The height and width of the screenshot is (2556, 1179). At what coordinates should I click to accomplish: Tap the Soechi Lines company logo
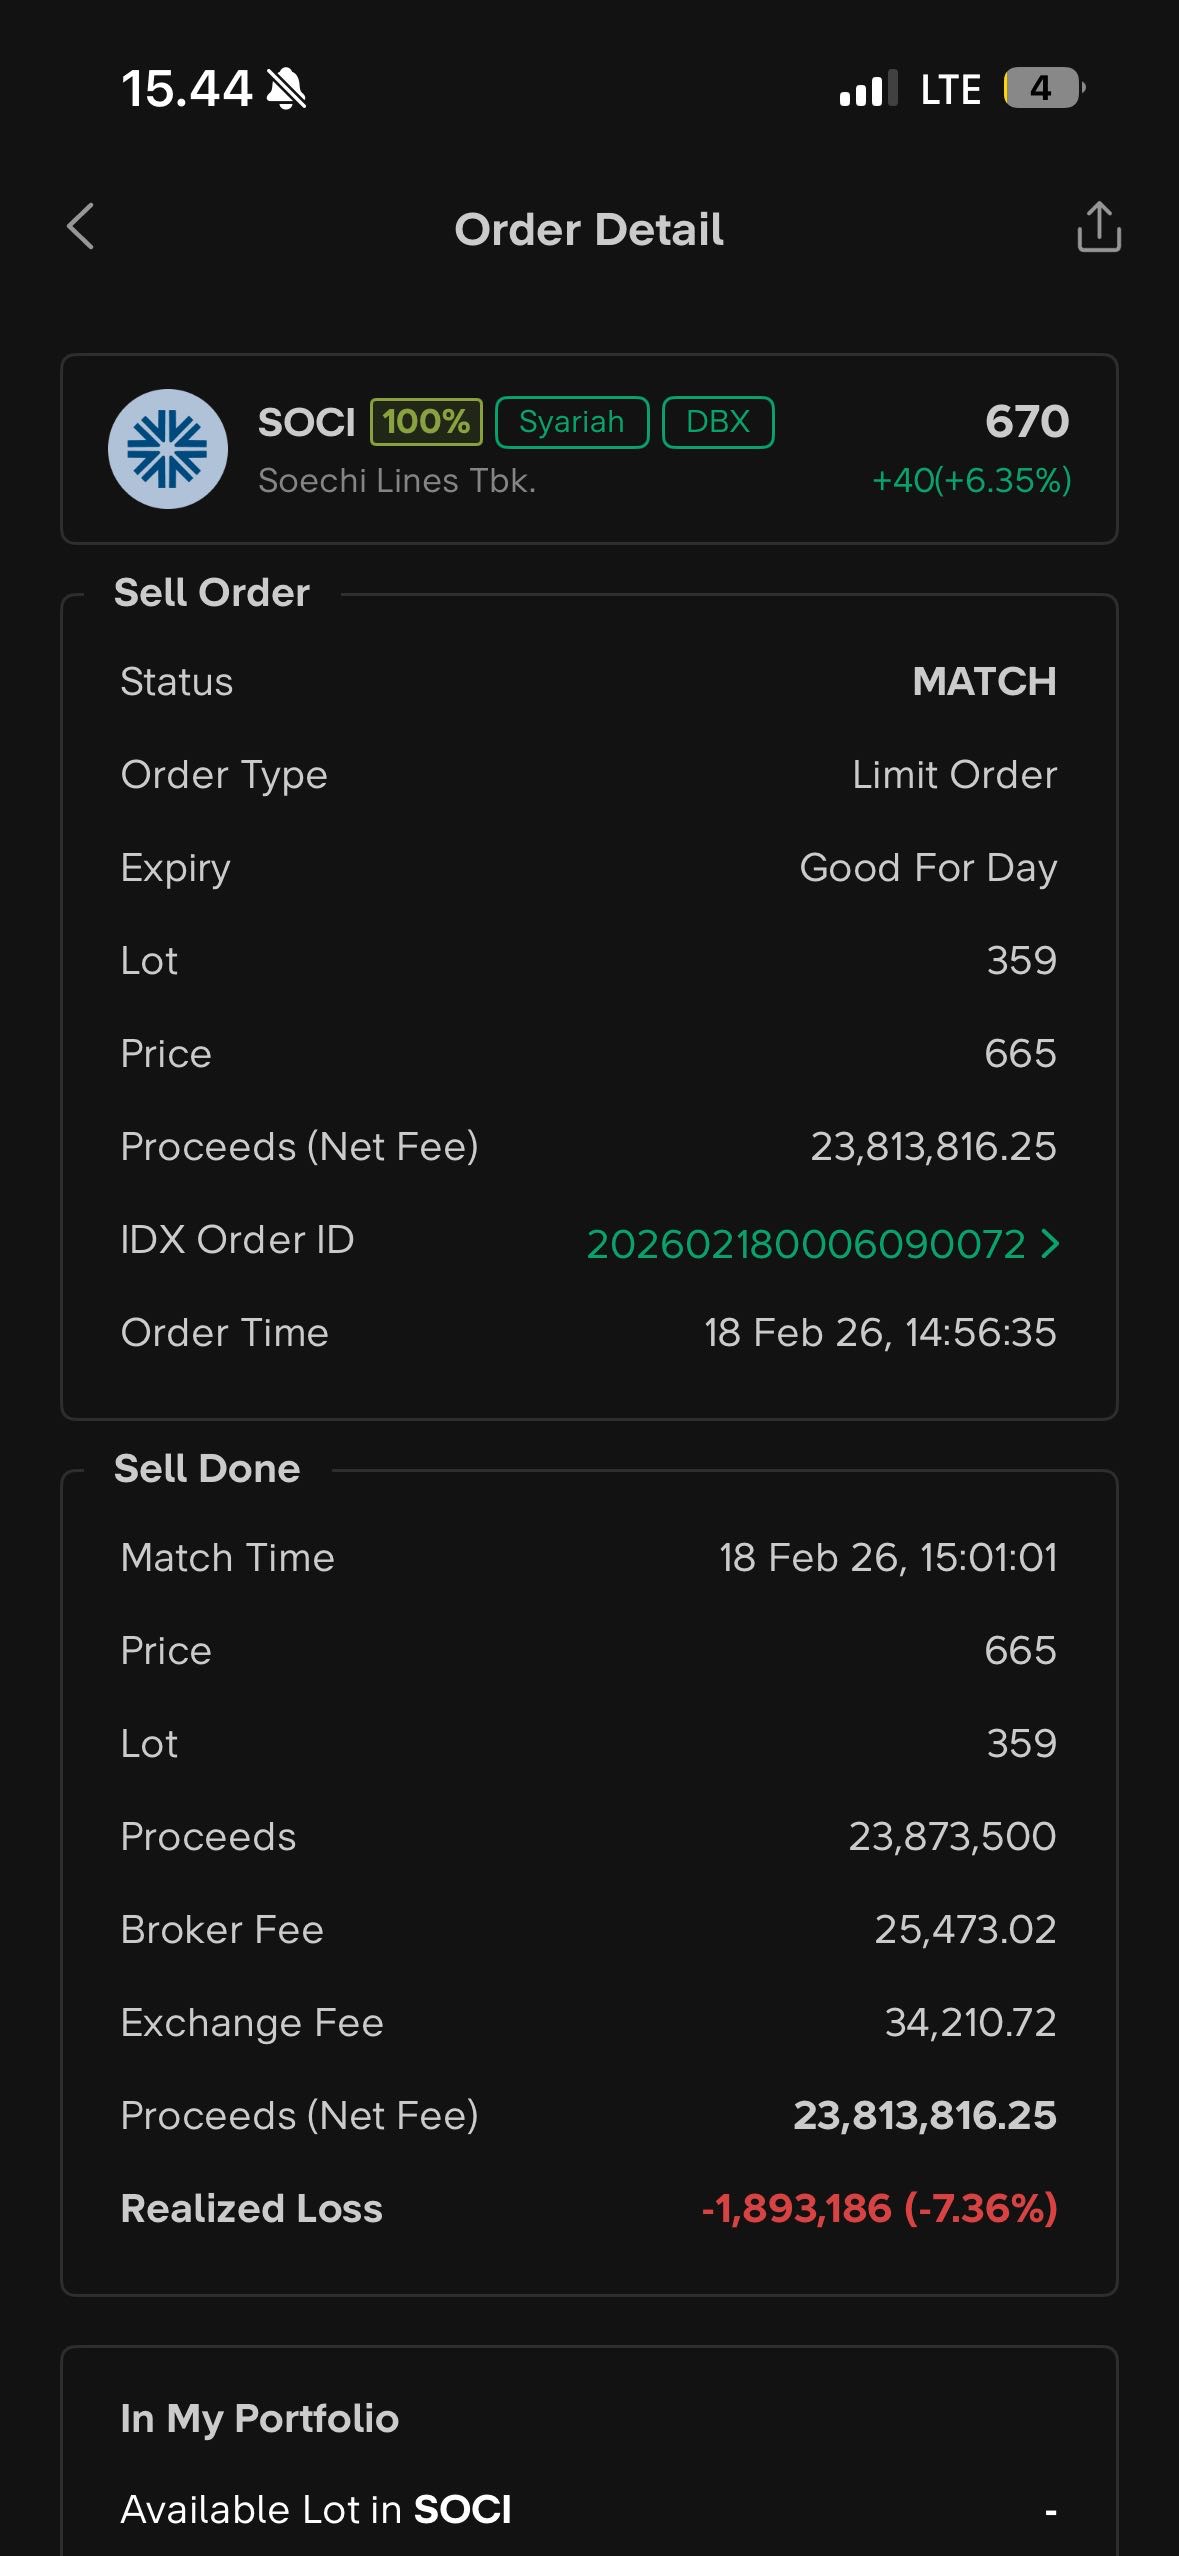[168, 449]
